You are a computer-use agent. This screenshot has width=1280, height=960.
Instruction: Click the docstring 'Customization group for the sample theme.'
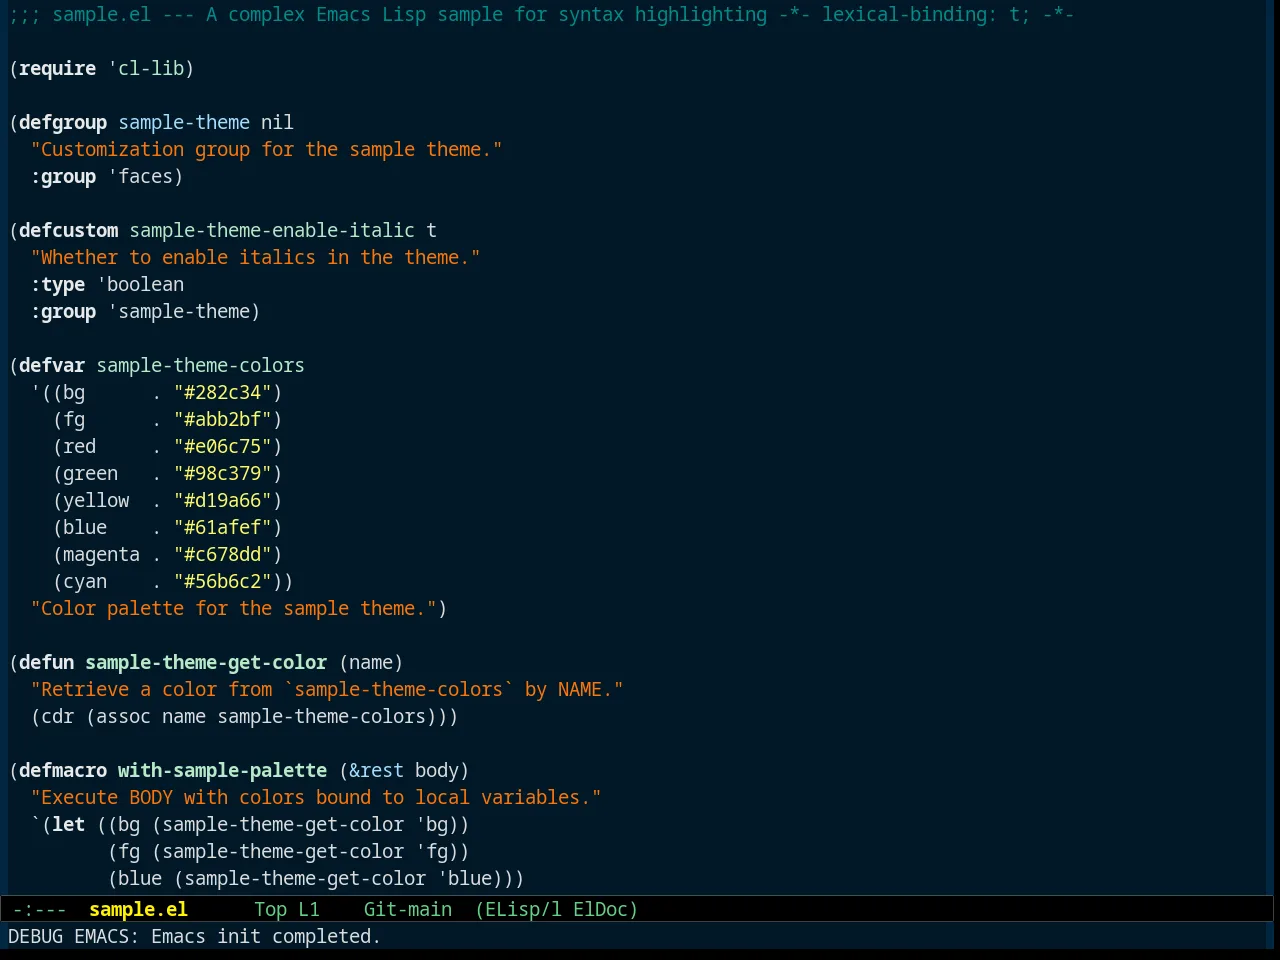(266, 149)
